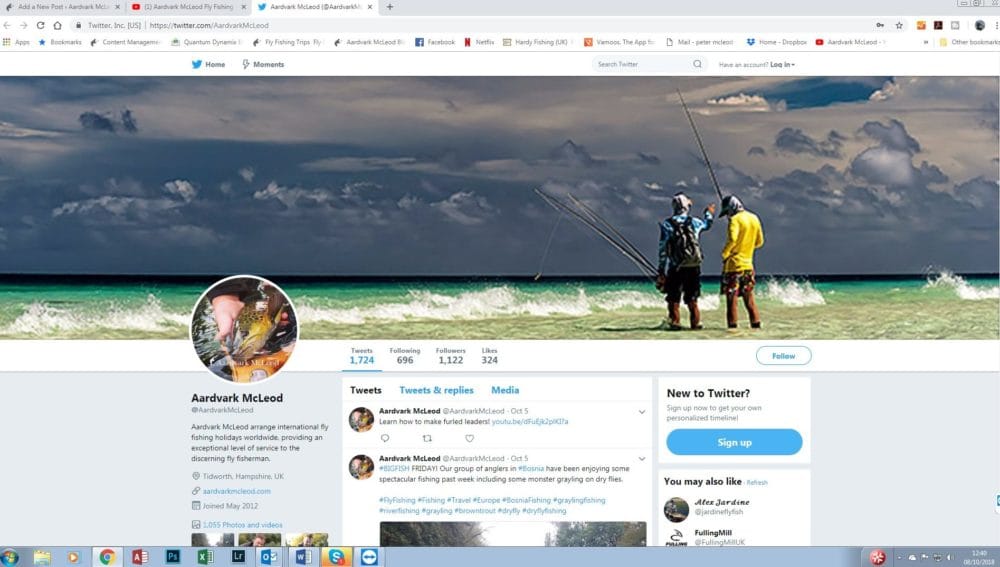The image size is (1000, 567).
Task: Open the Alex Jardine suggested profile
Action: [x=722, y=502]
